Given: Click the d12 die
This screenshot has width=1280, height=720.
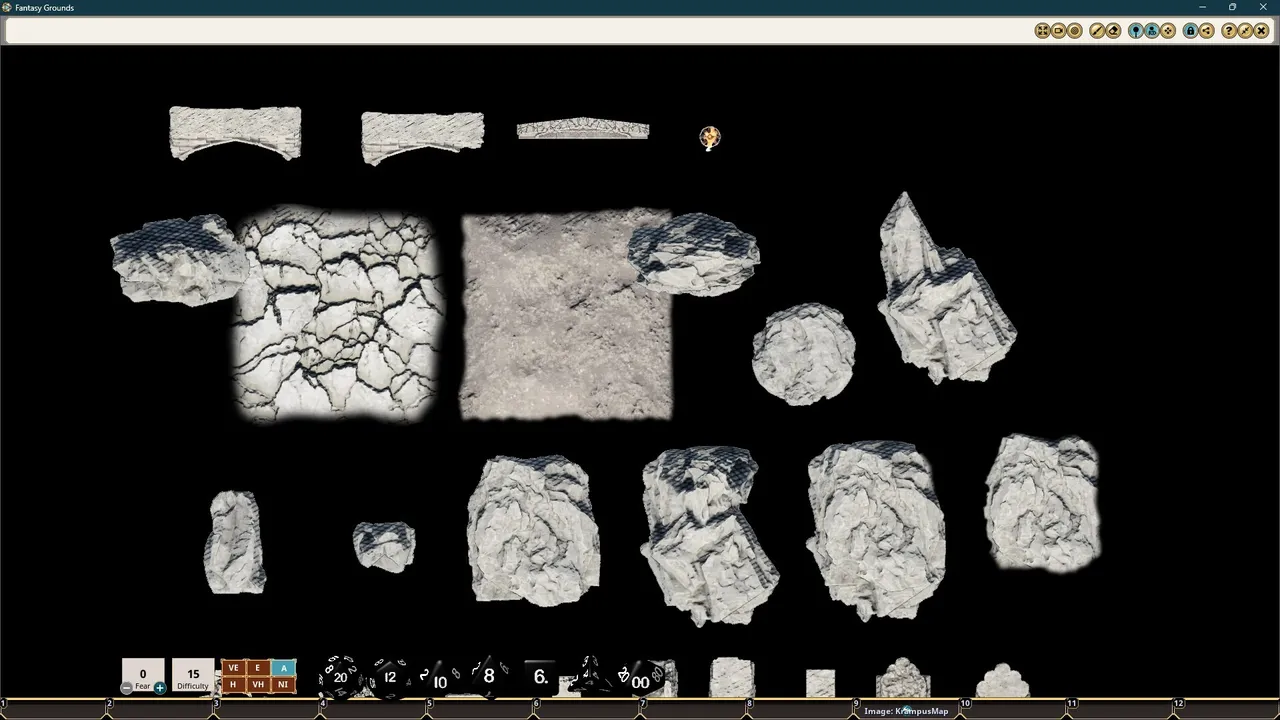Looking at the screenshot, I should point(390,677).
